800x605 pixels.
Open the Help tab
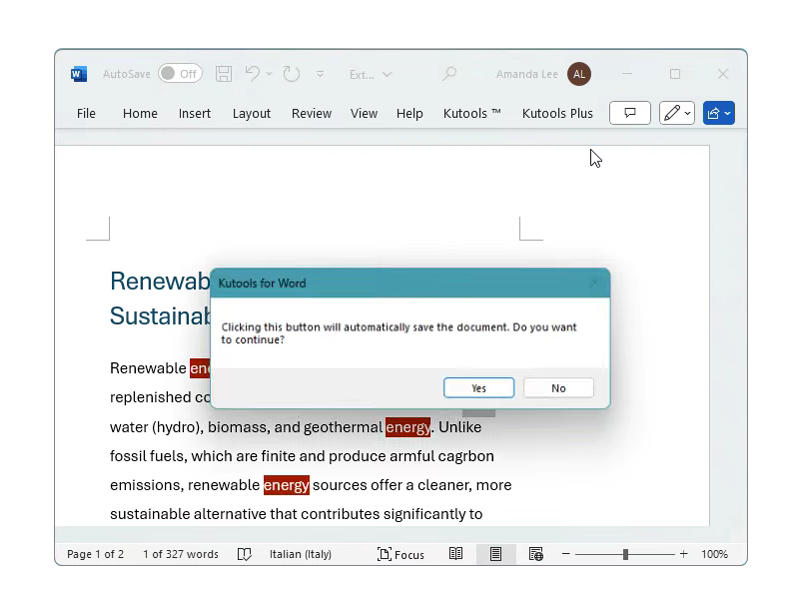(410, 113)
